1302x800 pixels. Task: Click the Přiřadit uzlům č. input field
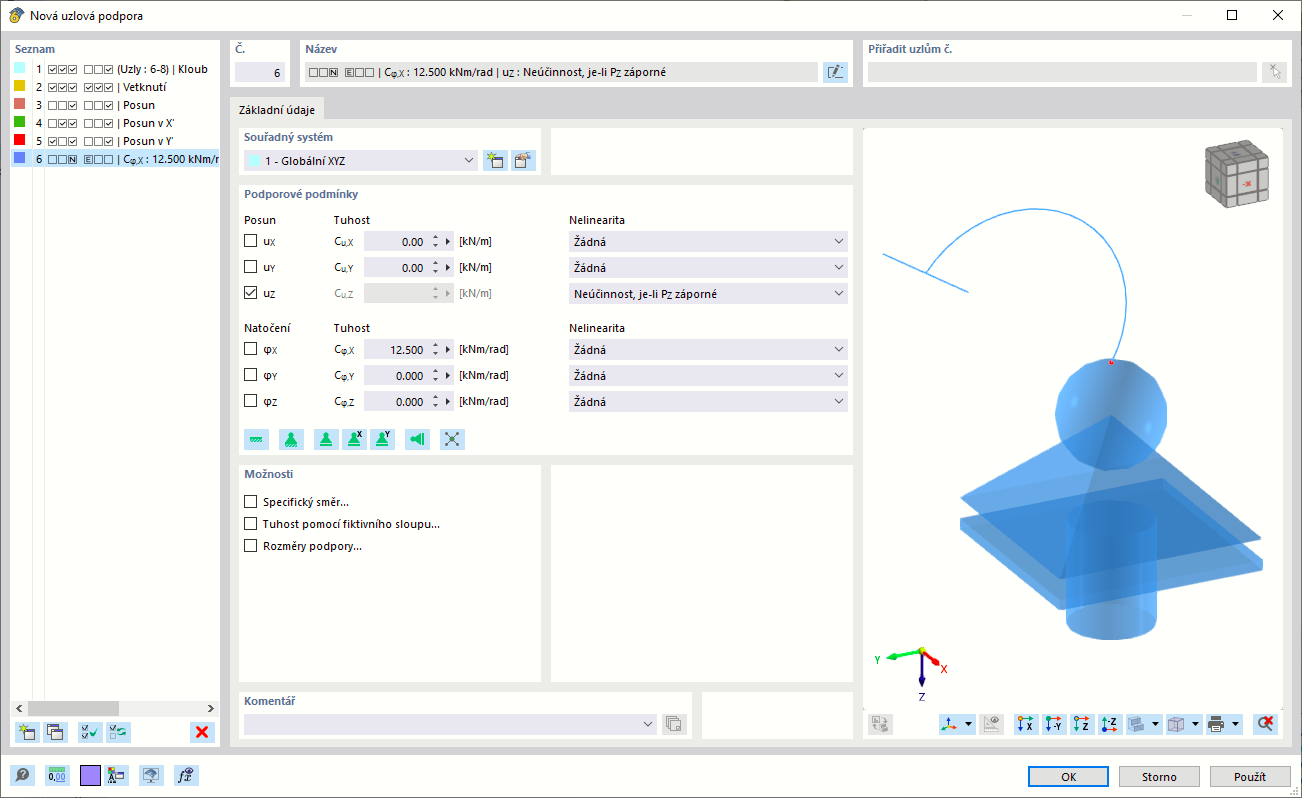click(1062, 72)
